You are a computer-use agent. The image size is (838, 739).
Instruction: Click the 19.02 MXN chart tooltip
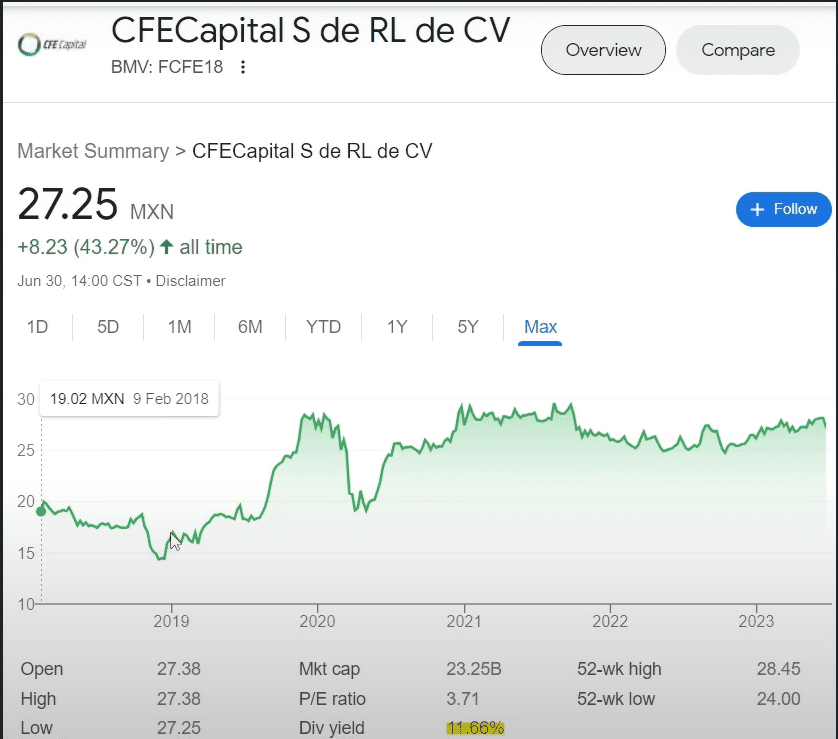(x=129, y=398)
